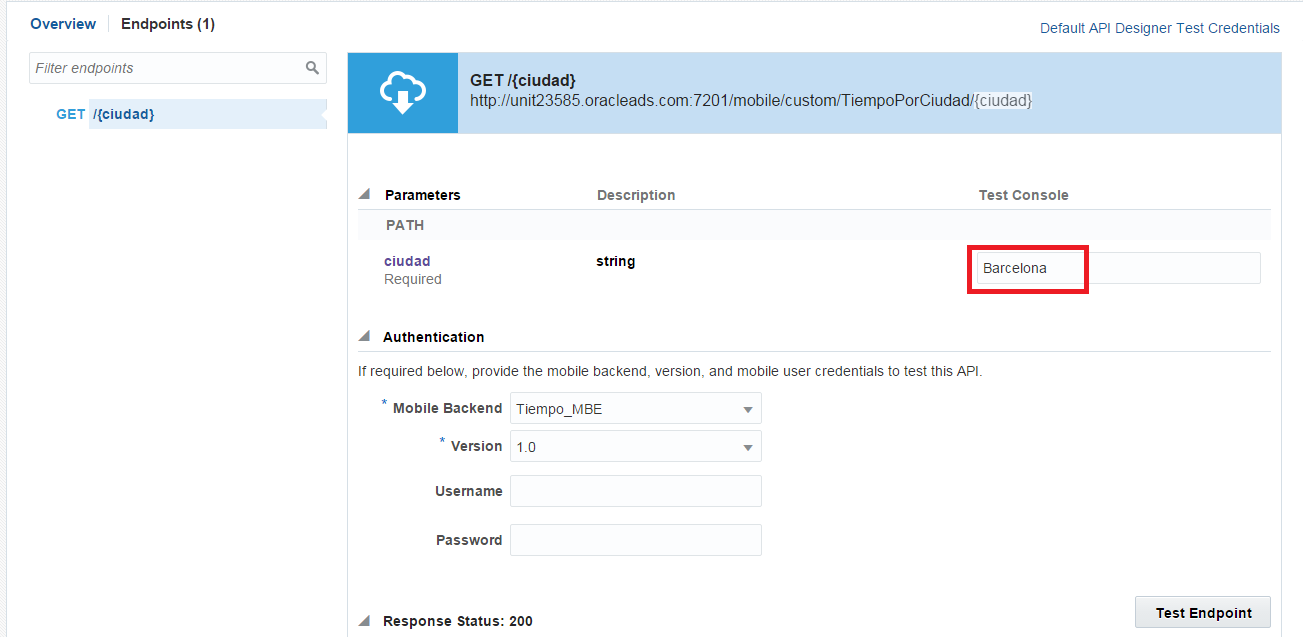1303x637 pixels.
Task: Click the endpoint URL in the header
Action: pos(751,101)
